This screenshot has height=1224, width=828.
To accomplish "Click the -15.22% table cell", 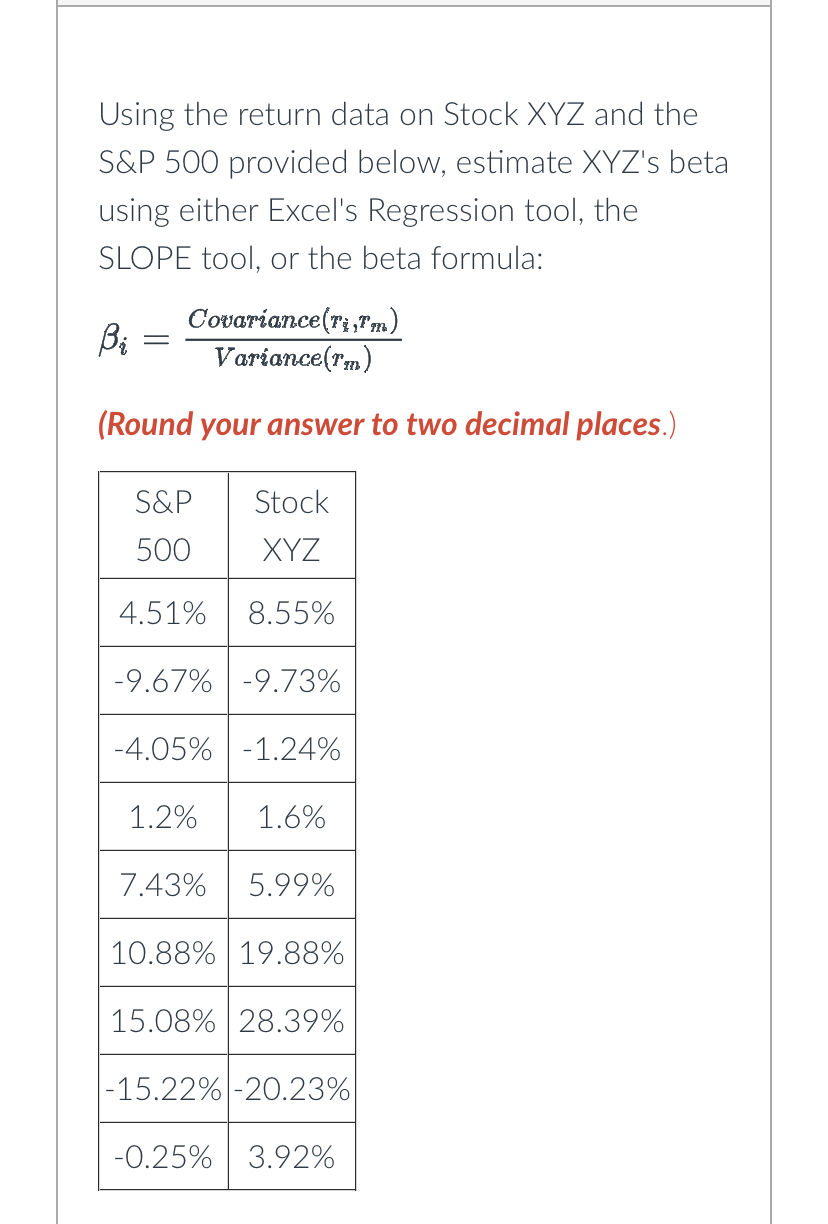I will pos(165,1088).
